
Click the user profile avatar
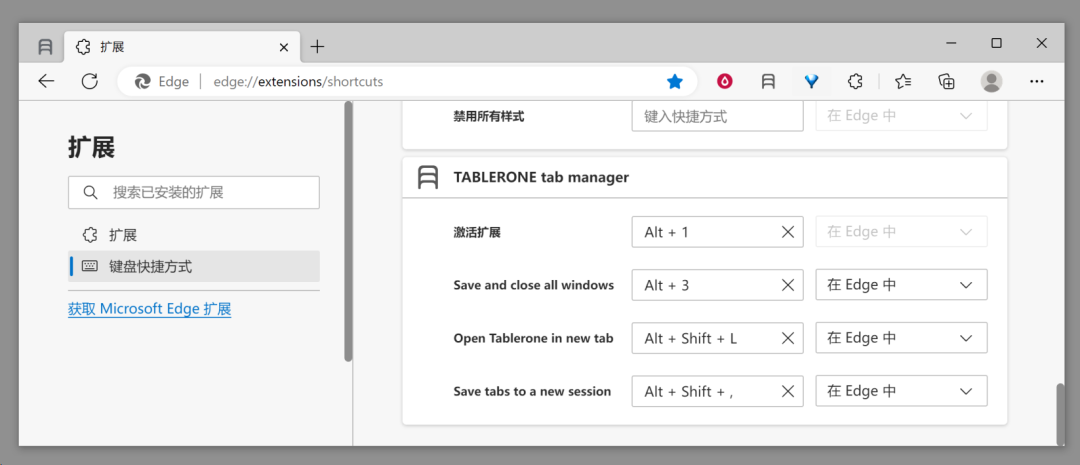pos(991,82)
